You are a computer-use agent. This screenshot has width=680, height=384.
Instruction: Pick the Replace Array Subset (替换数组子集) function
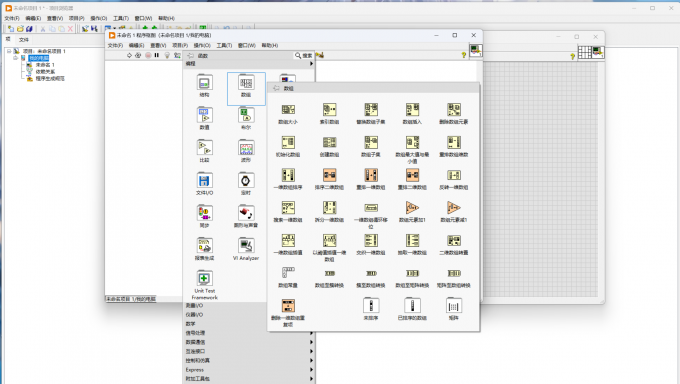(x=371, y=114)
